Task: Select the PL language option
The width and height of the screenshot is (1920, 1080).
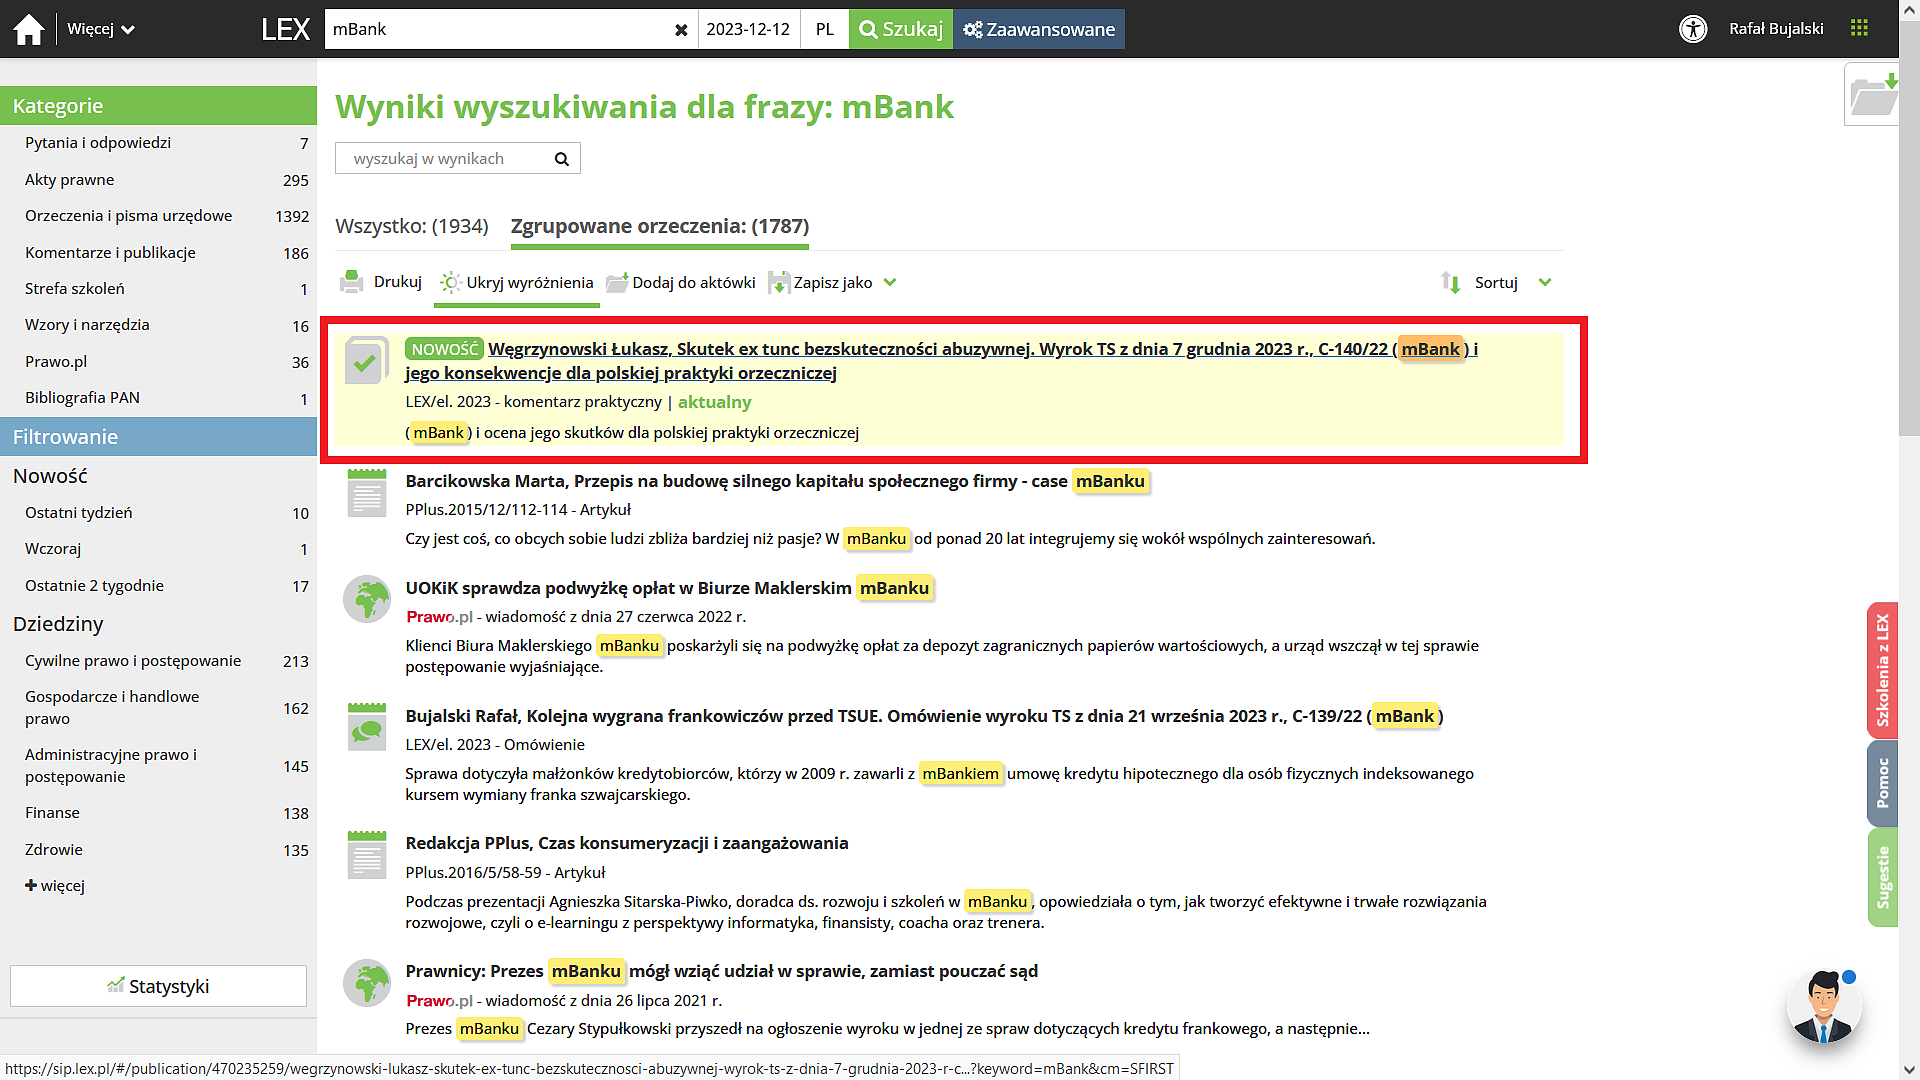Action: (824, 29)
